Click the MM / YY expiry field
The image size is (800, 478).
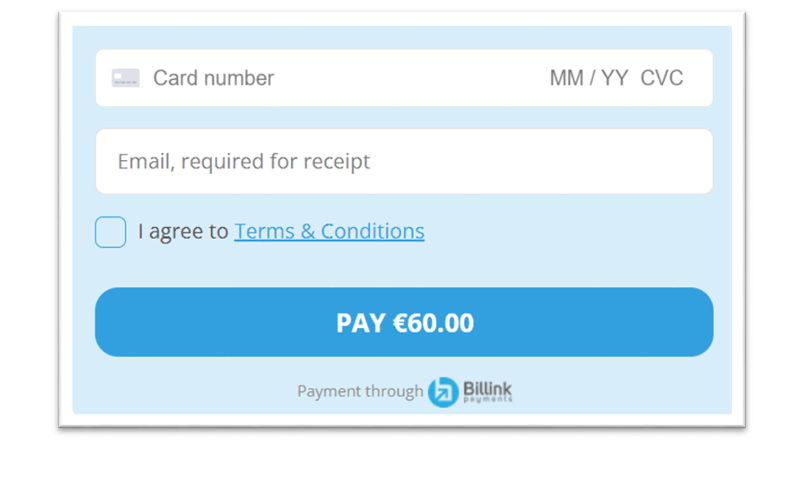click(588, 78)
